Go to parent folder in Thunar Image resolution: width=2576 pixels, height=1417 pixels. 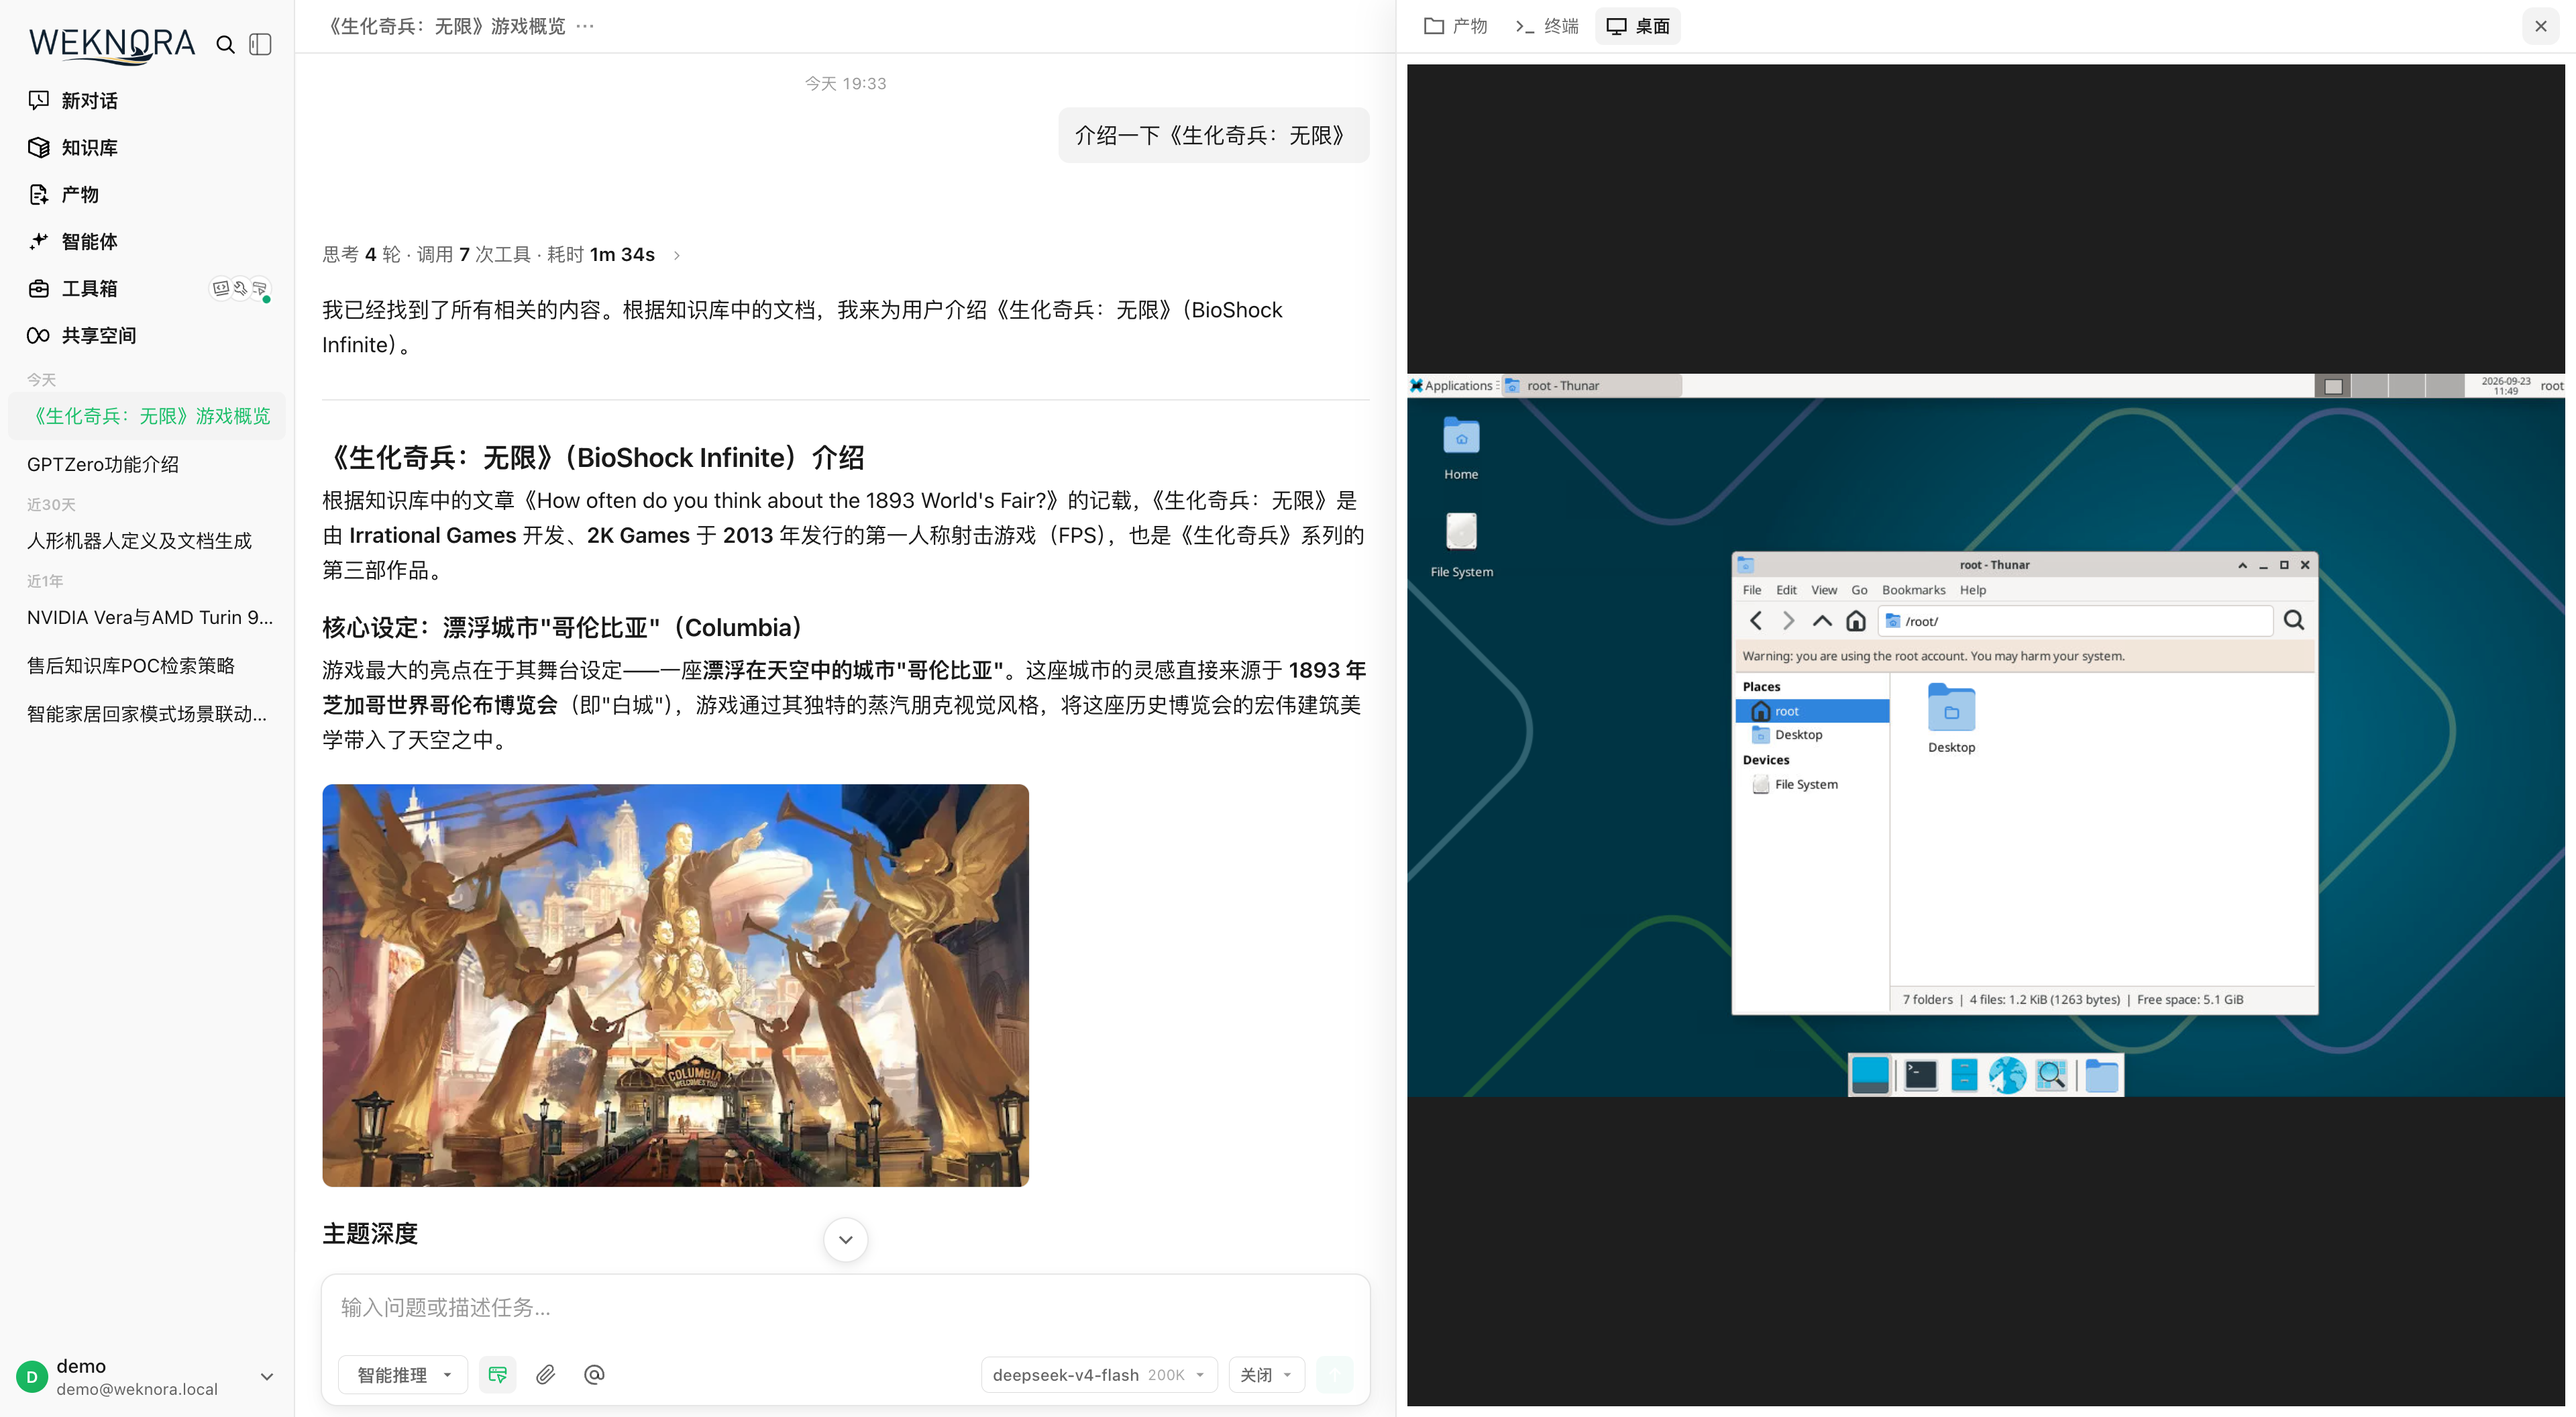[1822, 621]
